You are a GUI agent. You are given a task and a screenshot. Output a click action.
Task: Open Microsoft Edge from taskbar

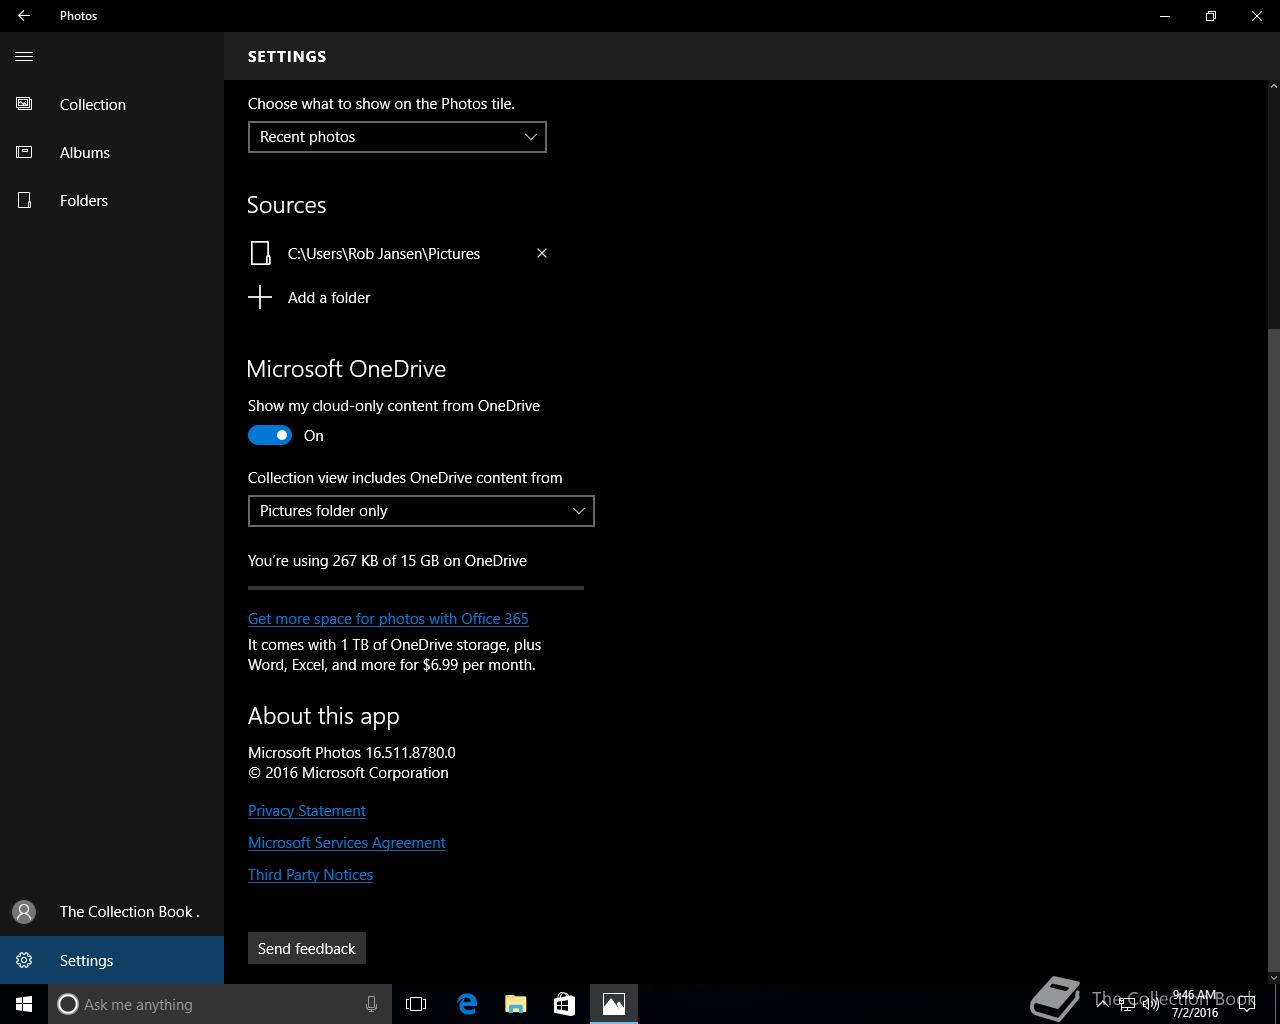[x=467, y=1004]
